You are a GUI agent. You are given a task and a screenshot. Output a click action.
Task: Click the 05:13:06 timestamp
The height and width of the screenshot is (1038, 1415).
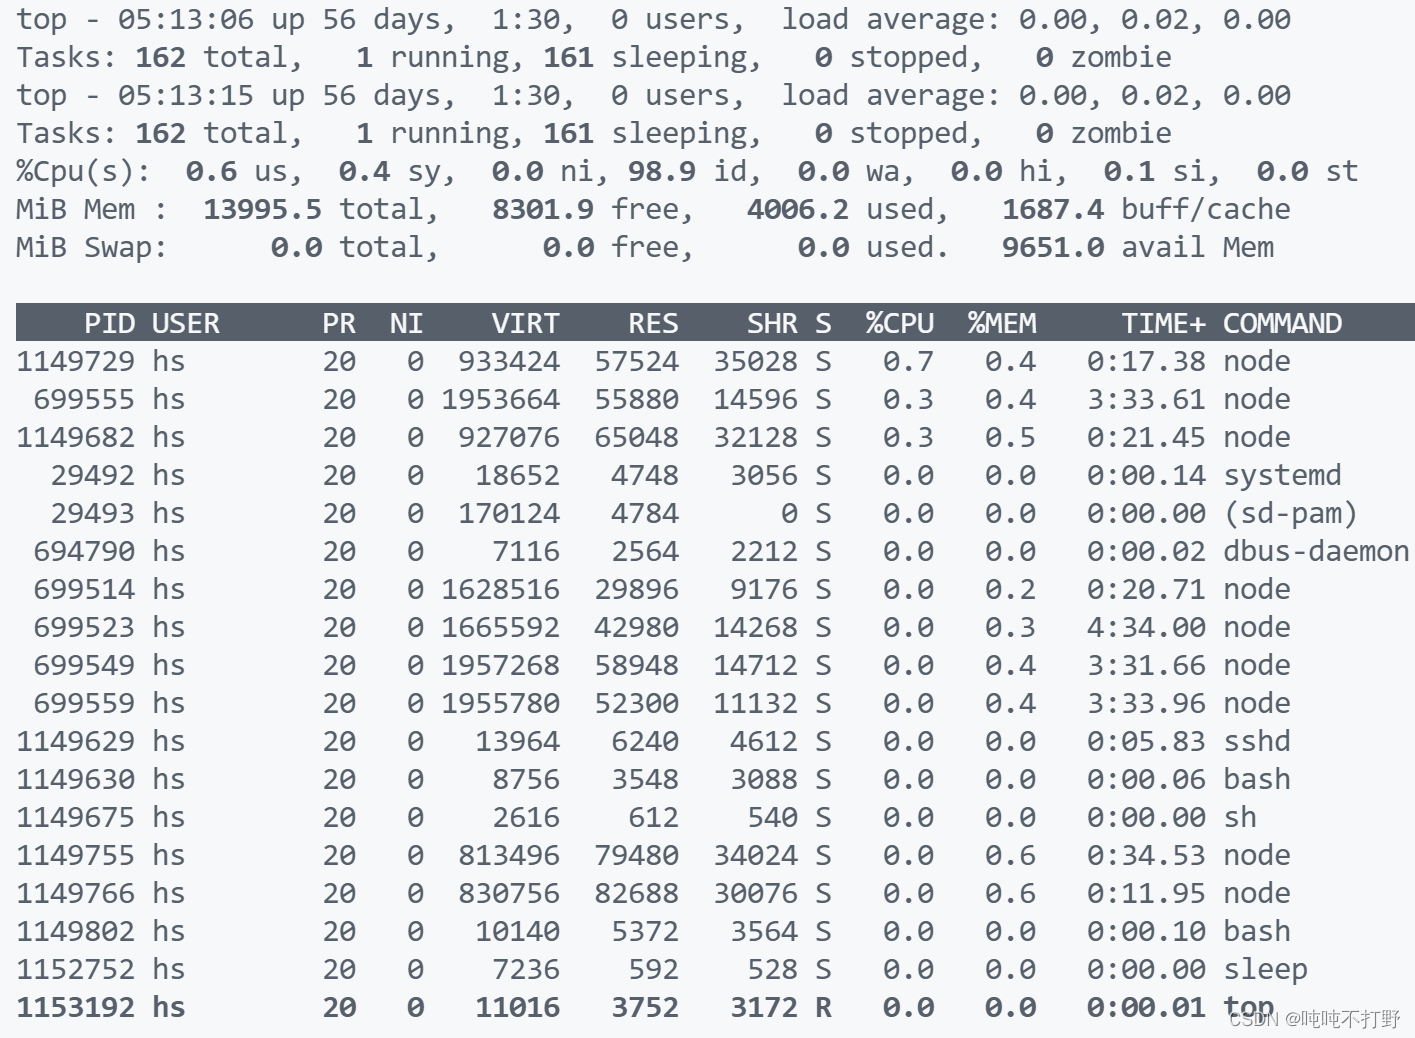tap(185, 19)
